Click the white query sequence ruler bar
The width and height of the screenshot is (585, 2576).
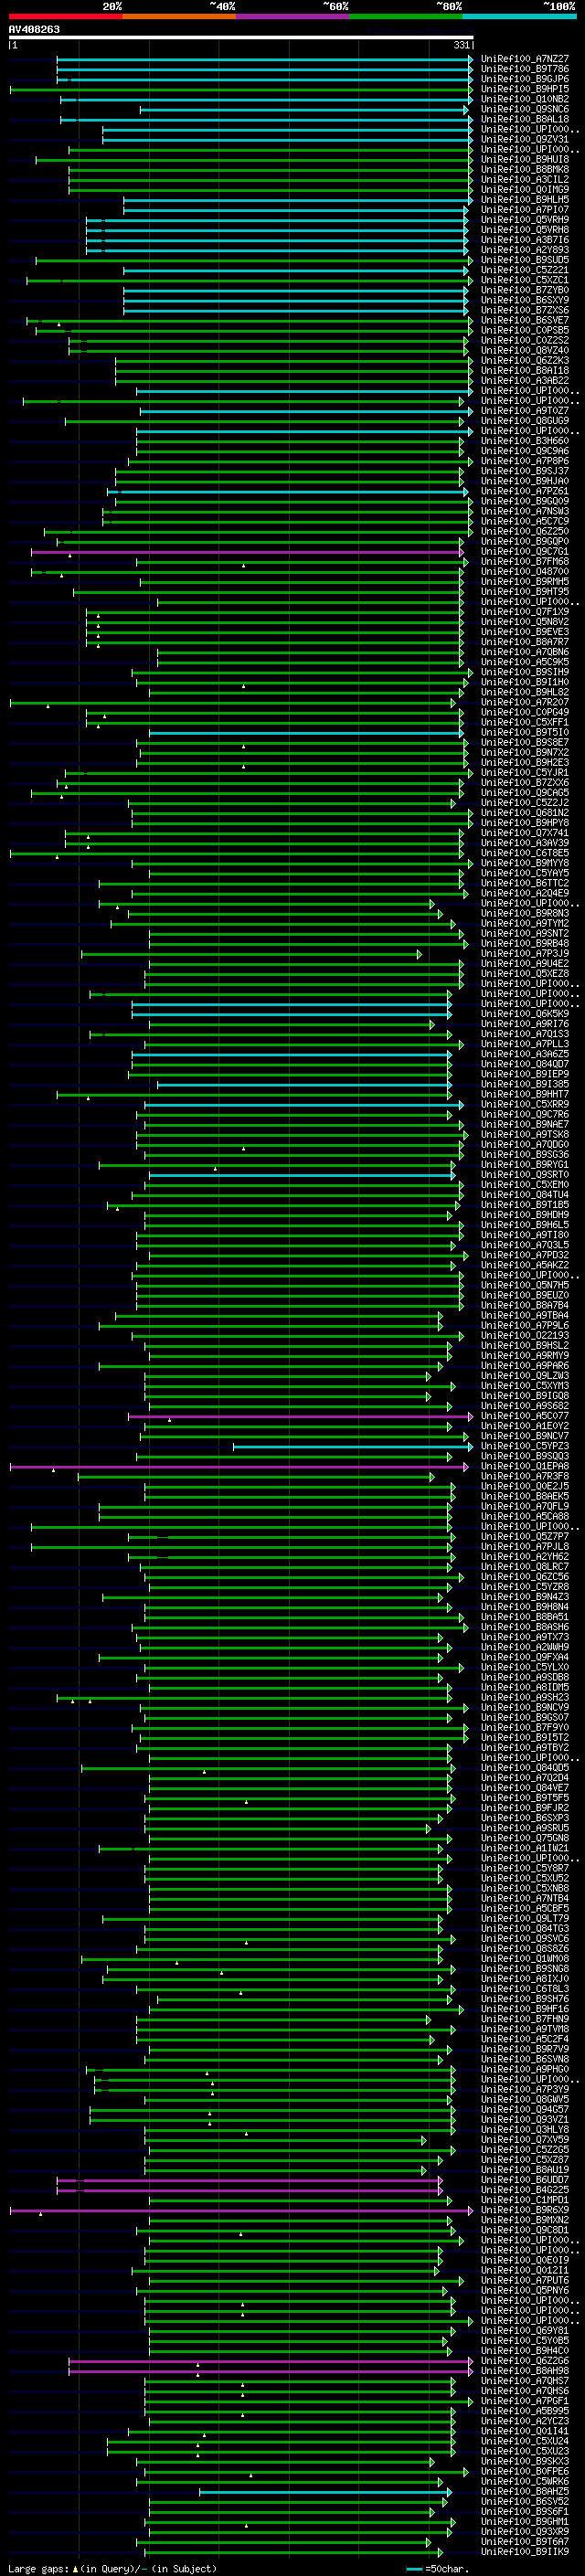241,37
